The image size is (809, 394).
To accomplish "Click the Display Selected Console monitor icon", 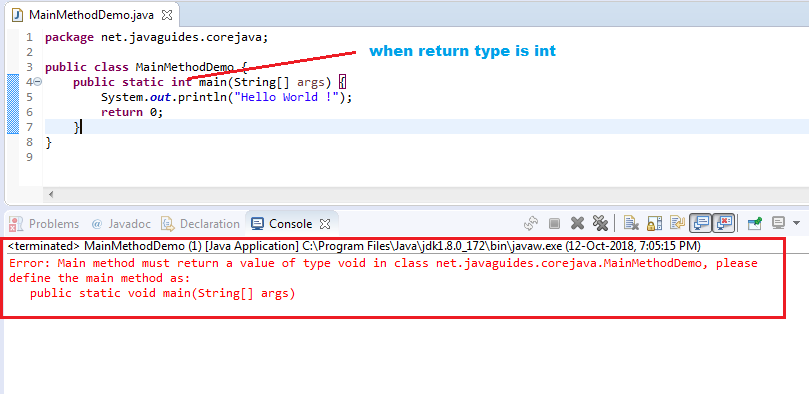I will tap(778, 223).
